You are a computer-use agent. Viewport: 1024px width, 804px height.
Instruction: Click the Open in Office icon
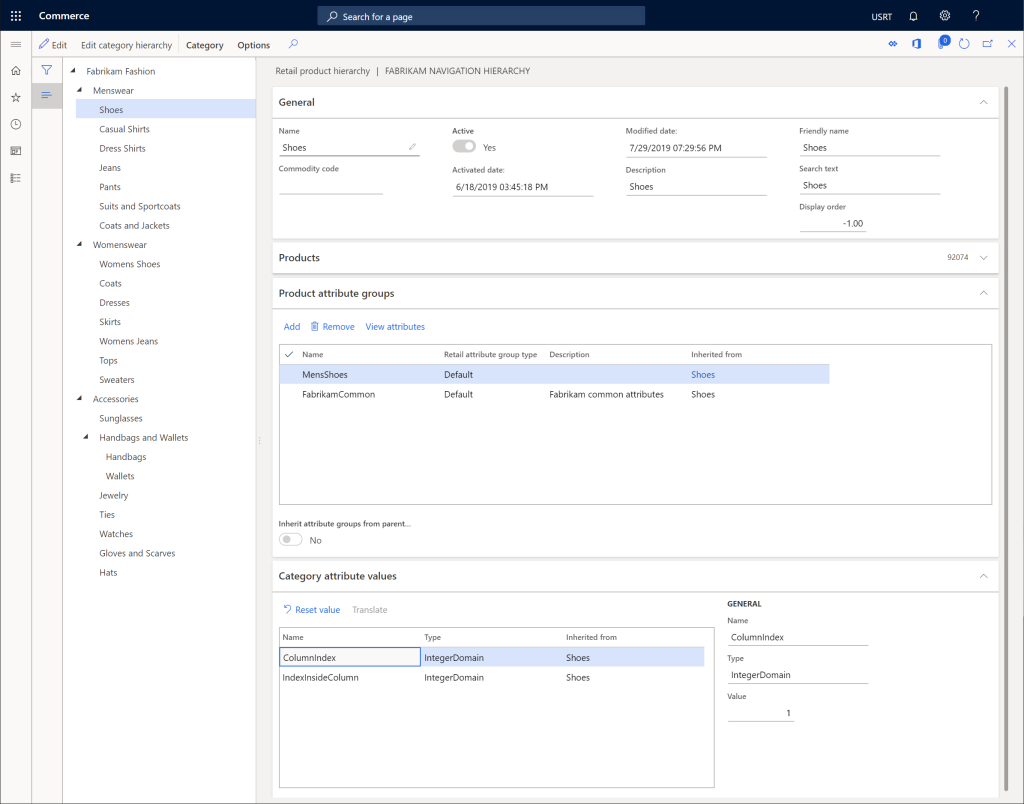[917, 44]
